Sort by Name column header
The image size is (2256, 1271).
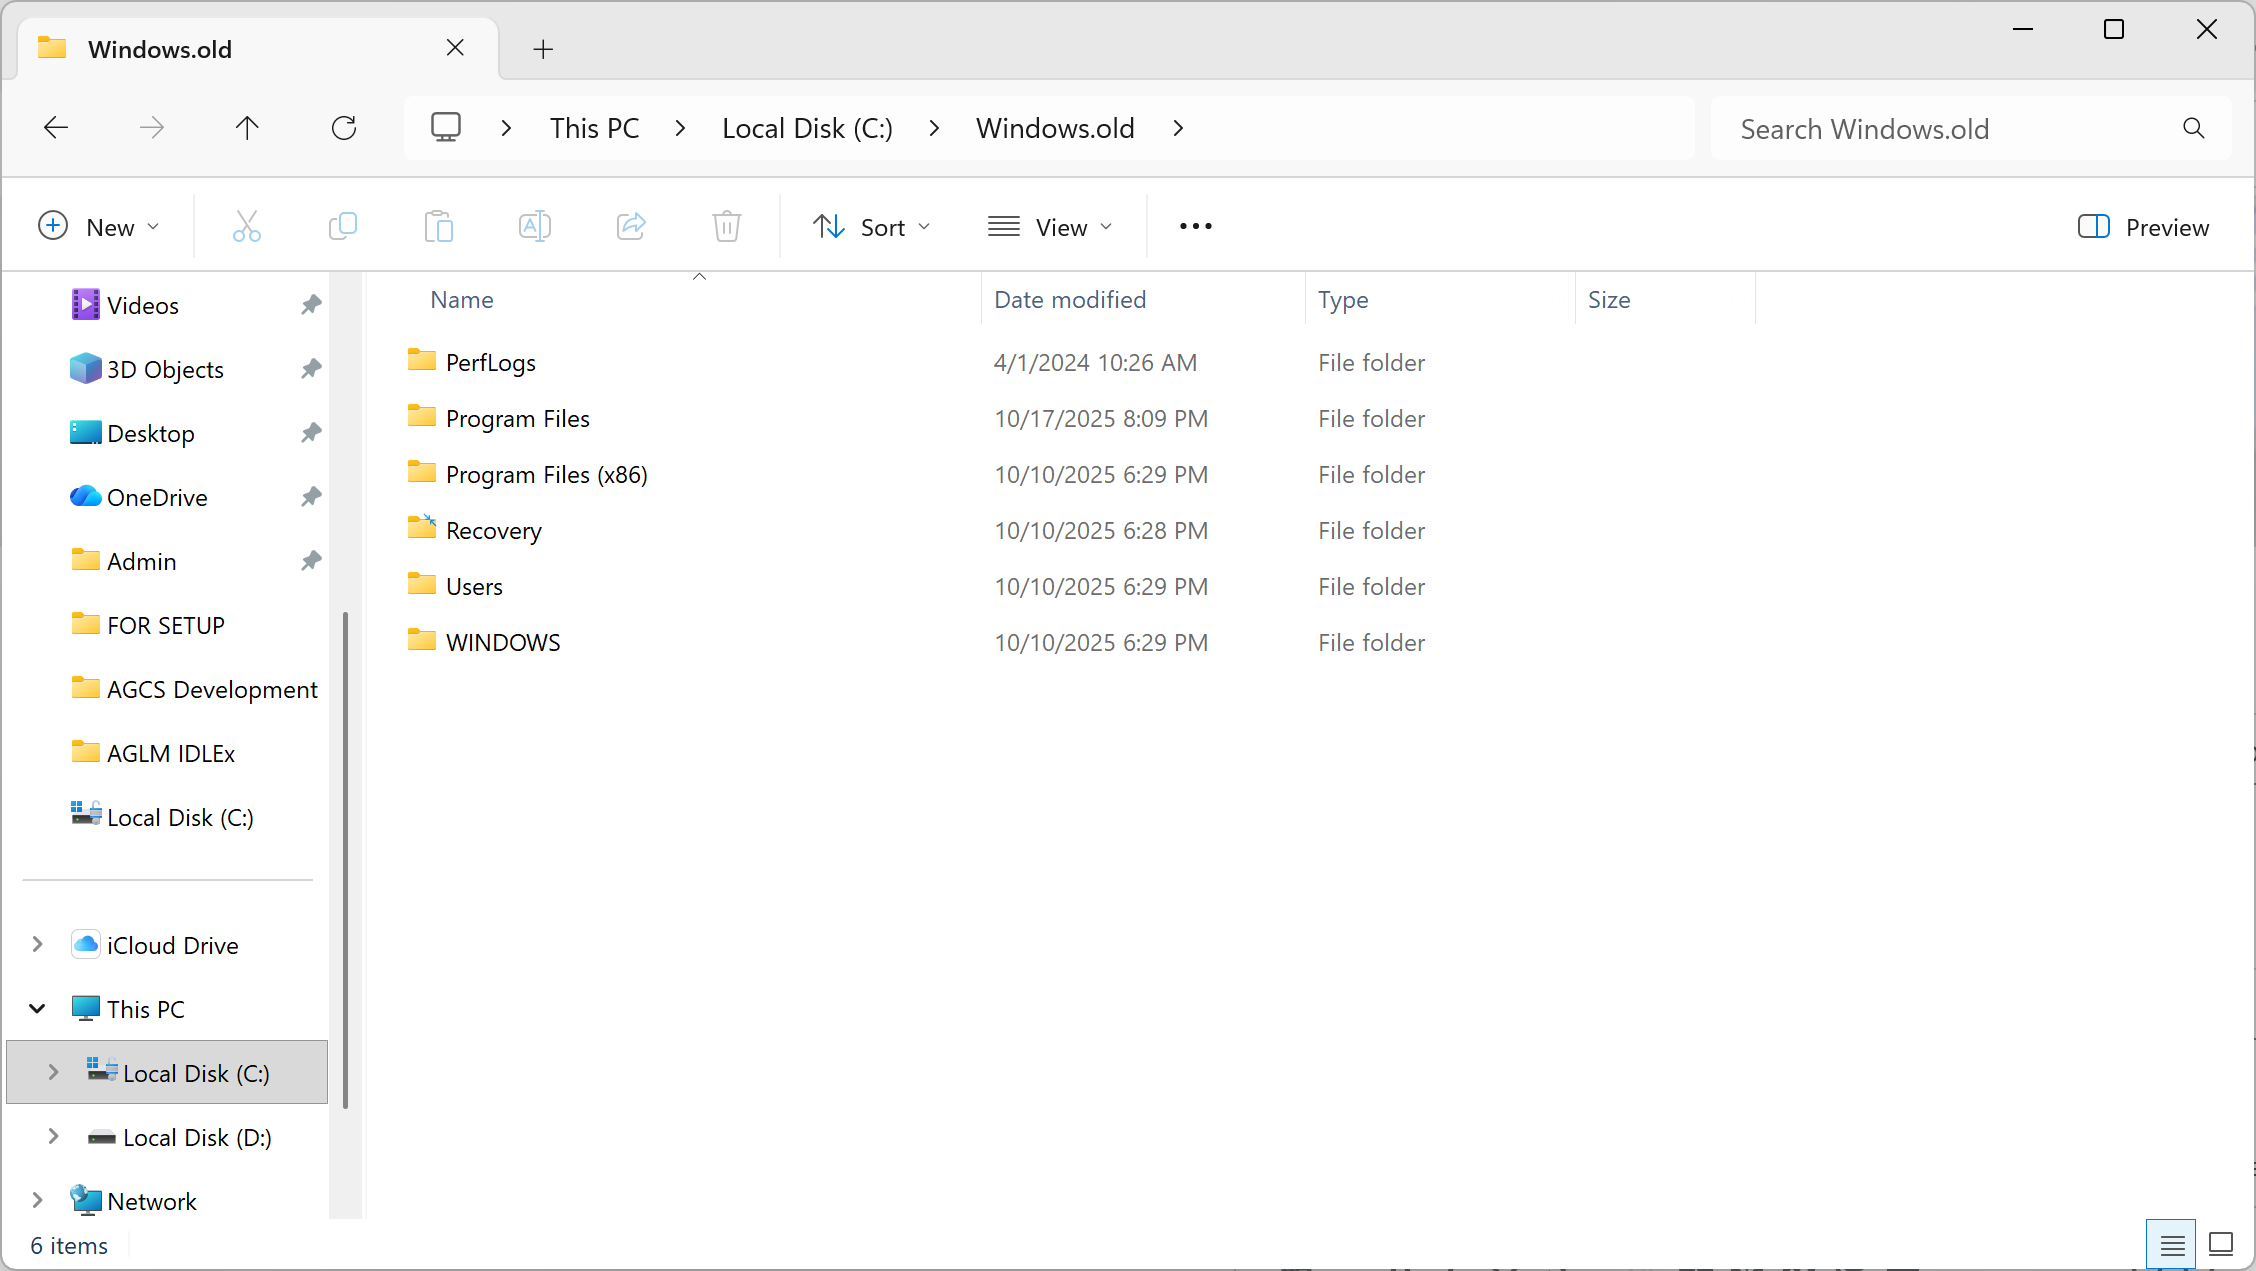coord(462,300)
